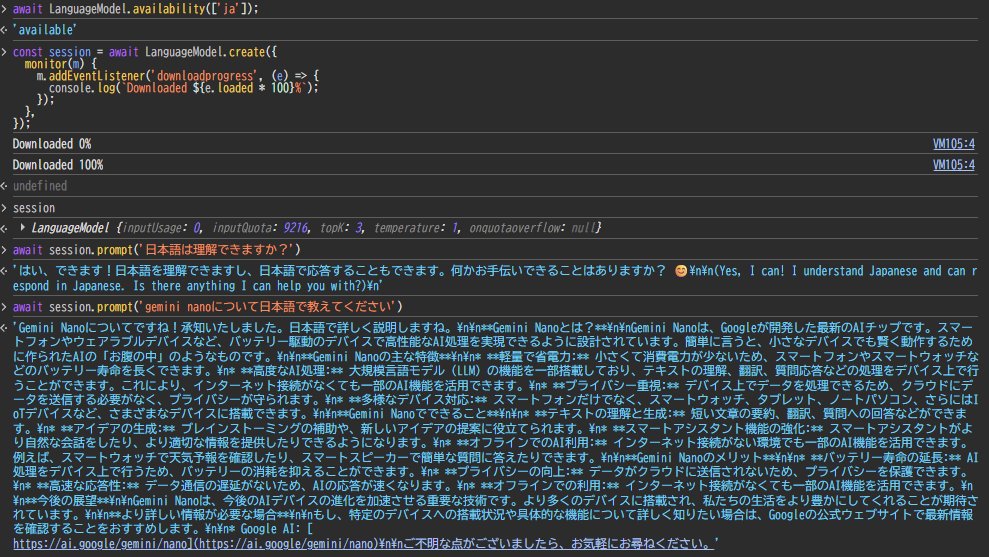Click input chevron before gemini nano prompt

[x=4, y=307]
